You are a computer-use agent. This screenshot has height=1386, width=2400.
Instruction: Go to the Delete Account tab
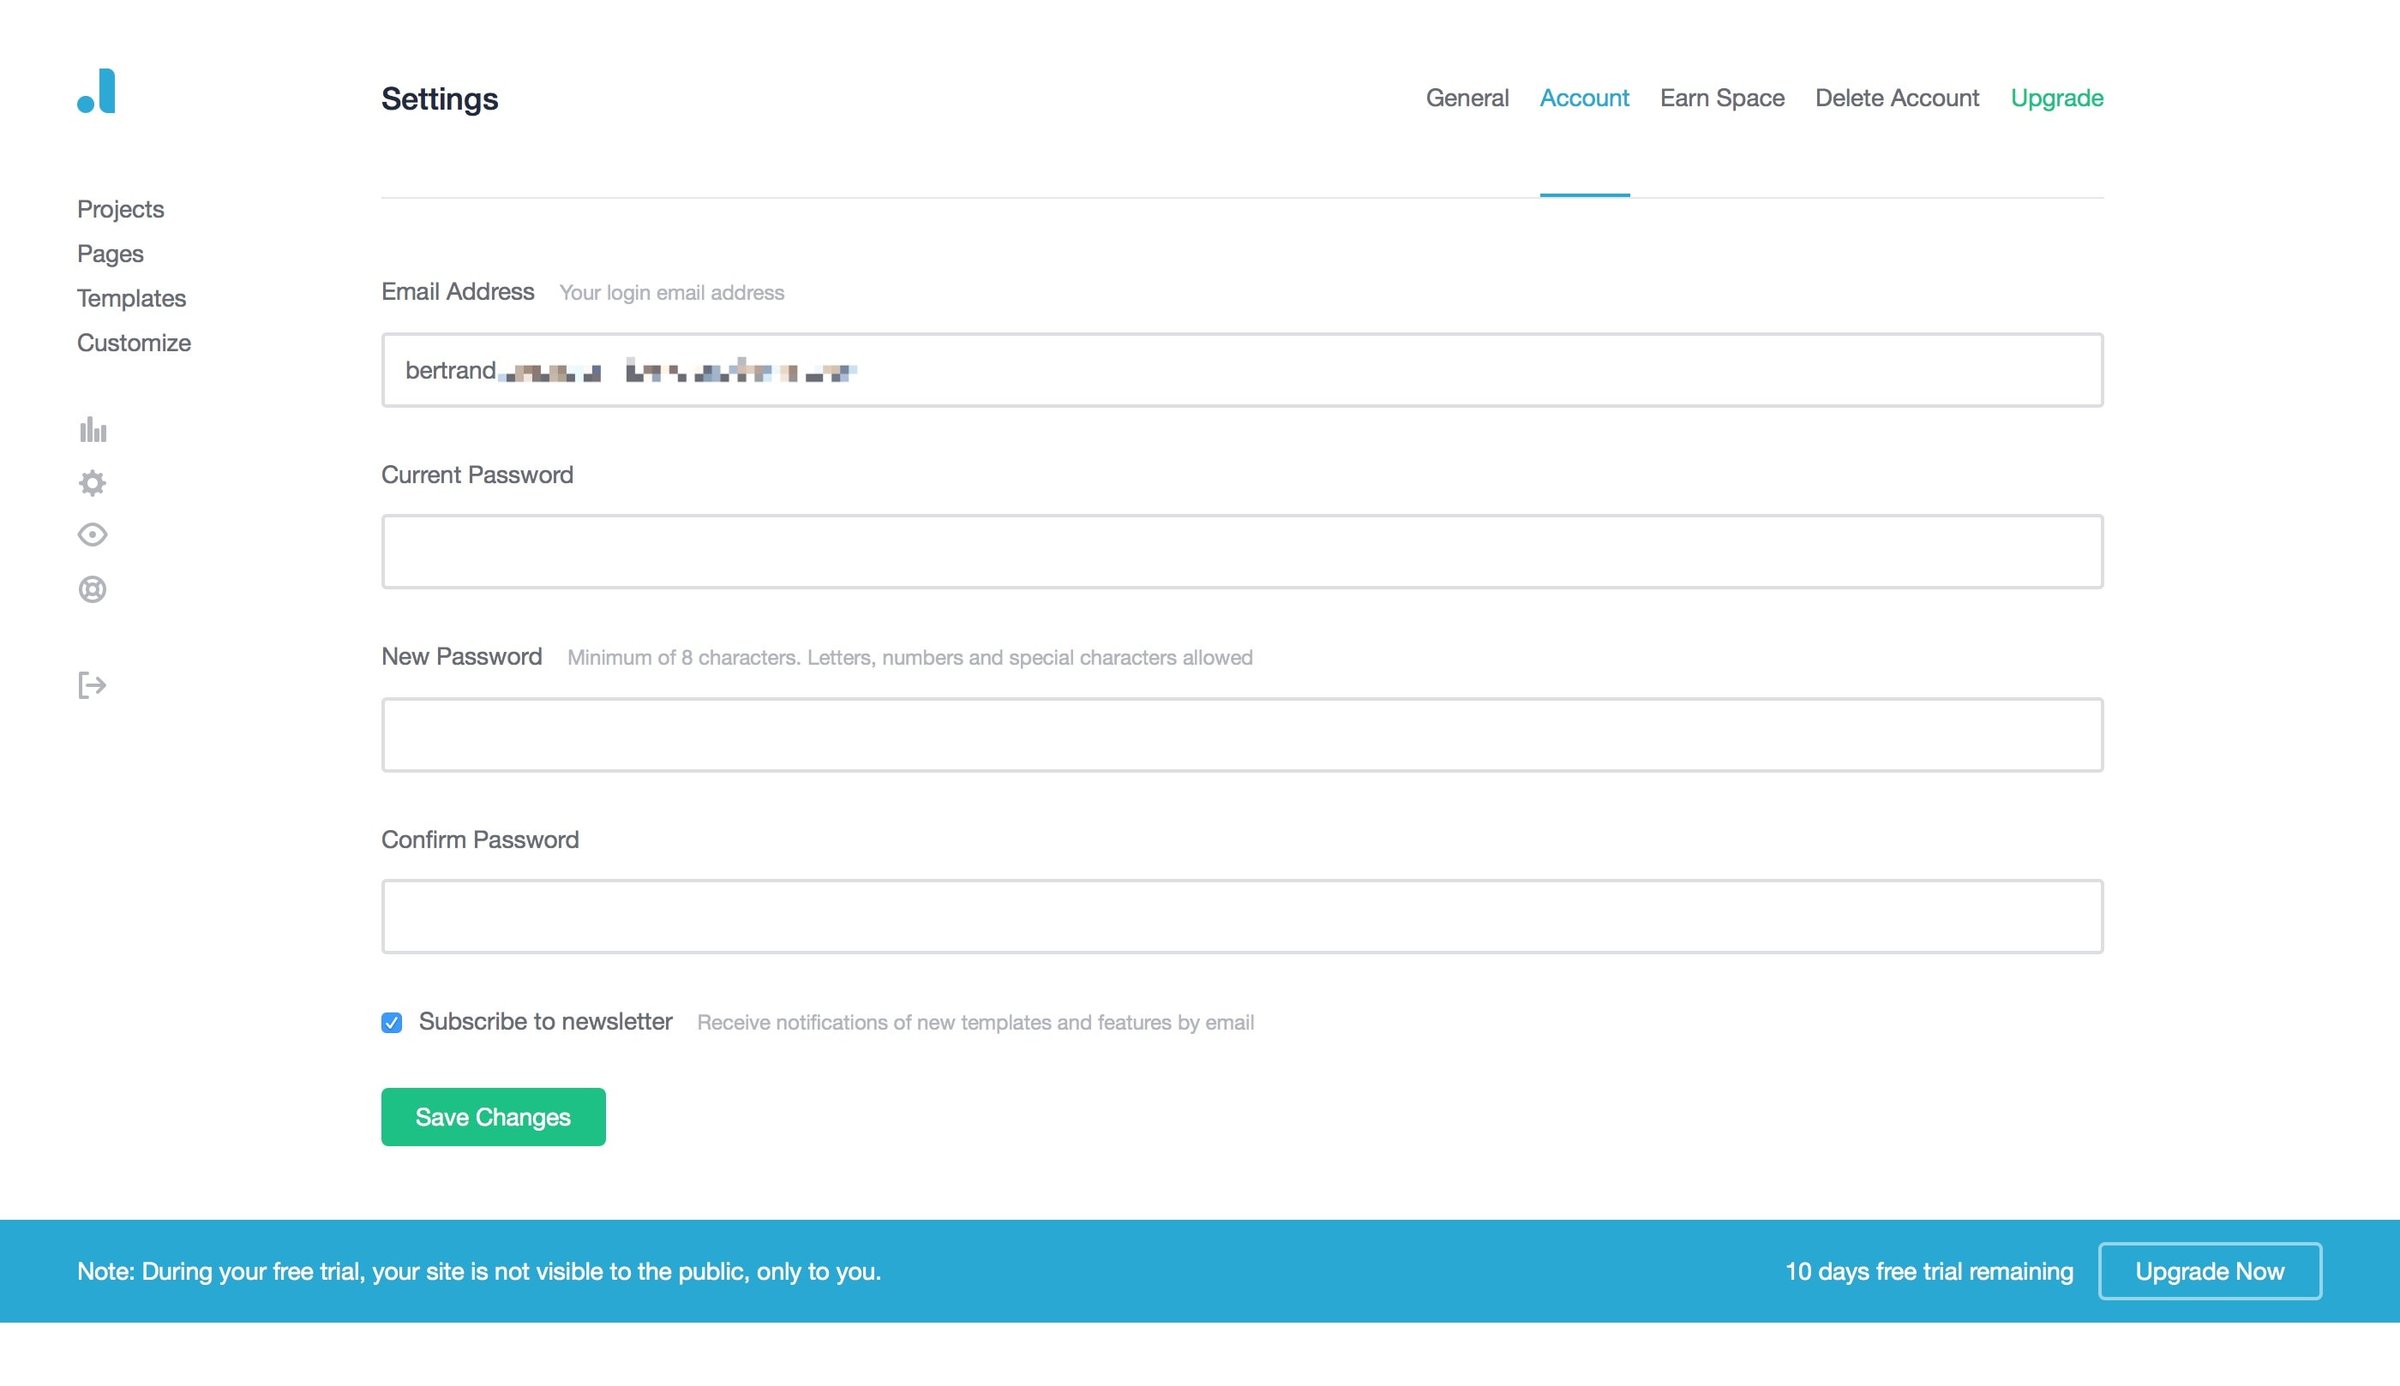(1897, 98)
